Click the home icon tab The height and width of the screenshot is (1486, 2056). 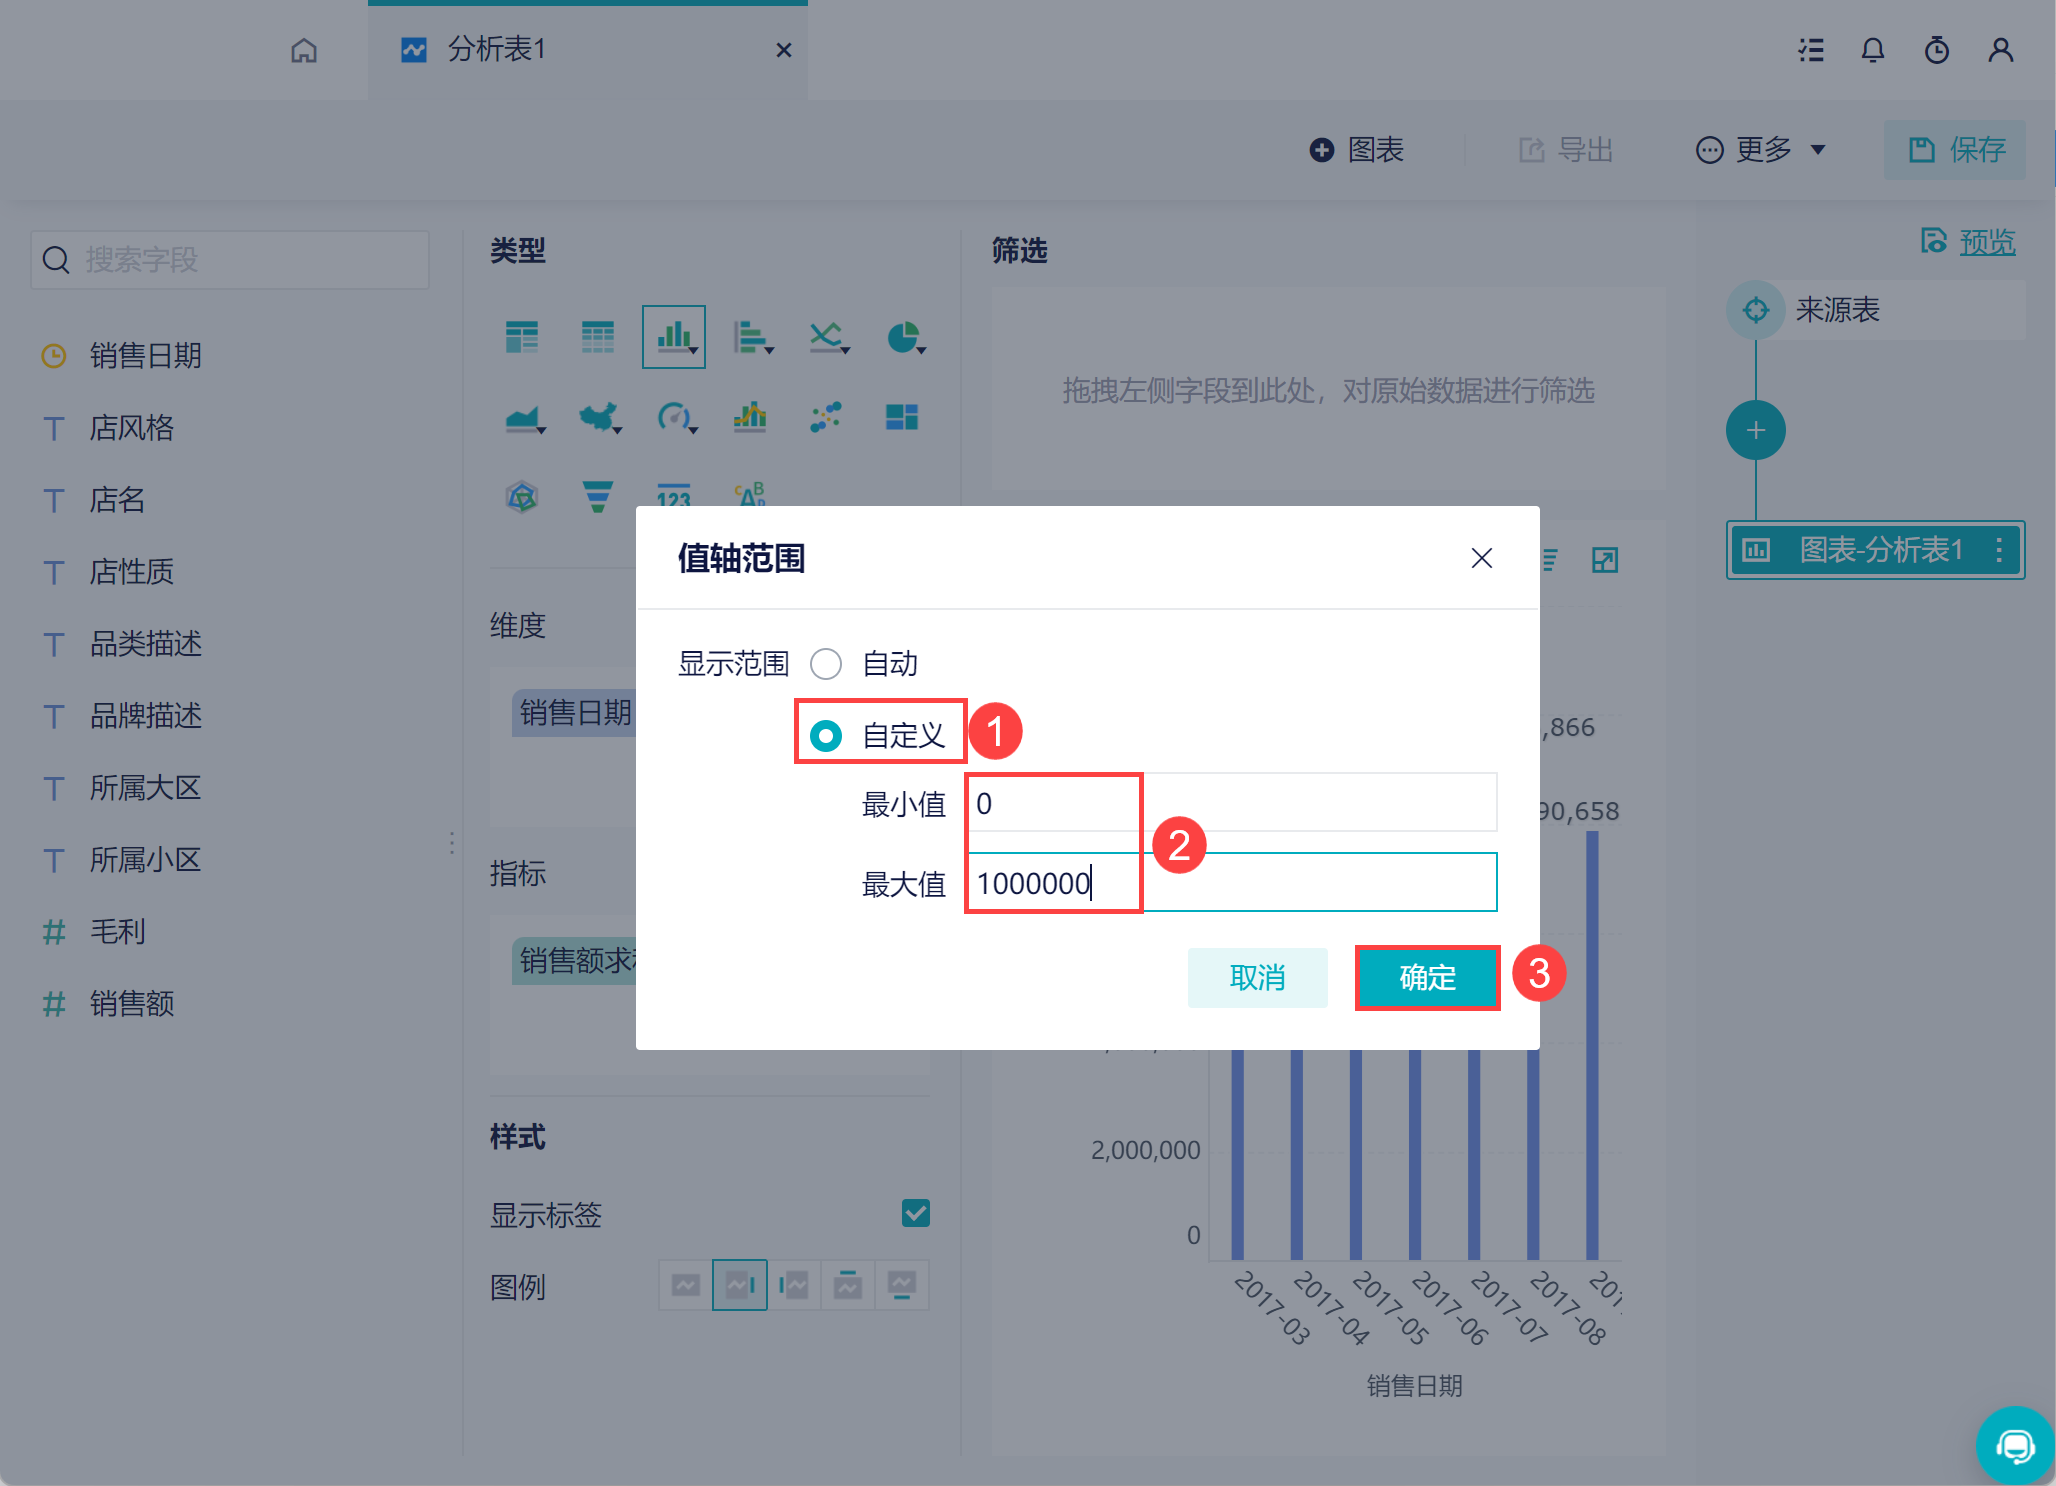304,50
